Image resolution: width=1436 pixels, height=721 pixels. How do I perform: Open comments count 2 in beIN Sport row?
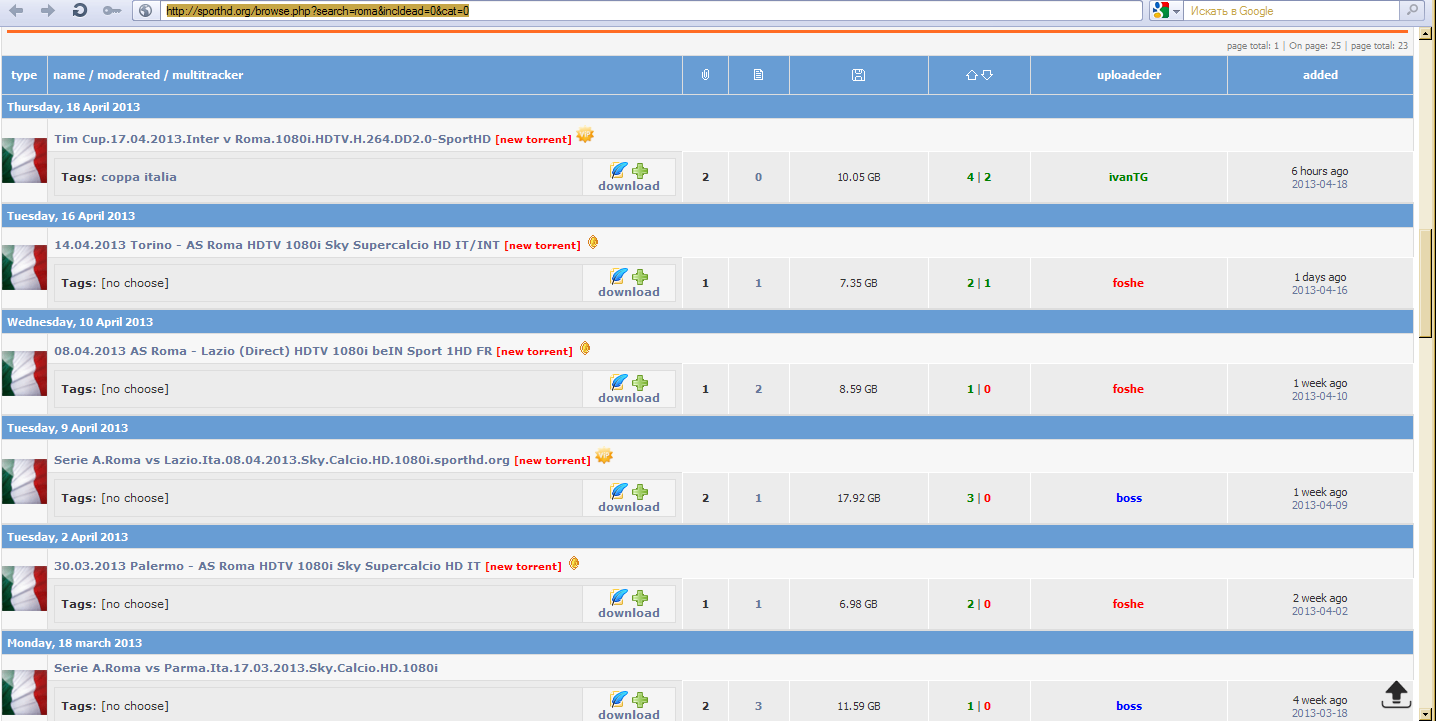(x=758, y=389)
